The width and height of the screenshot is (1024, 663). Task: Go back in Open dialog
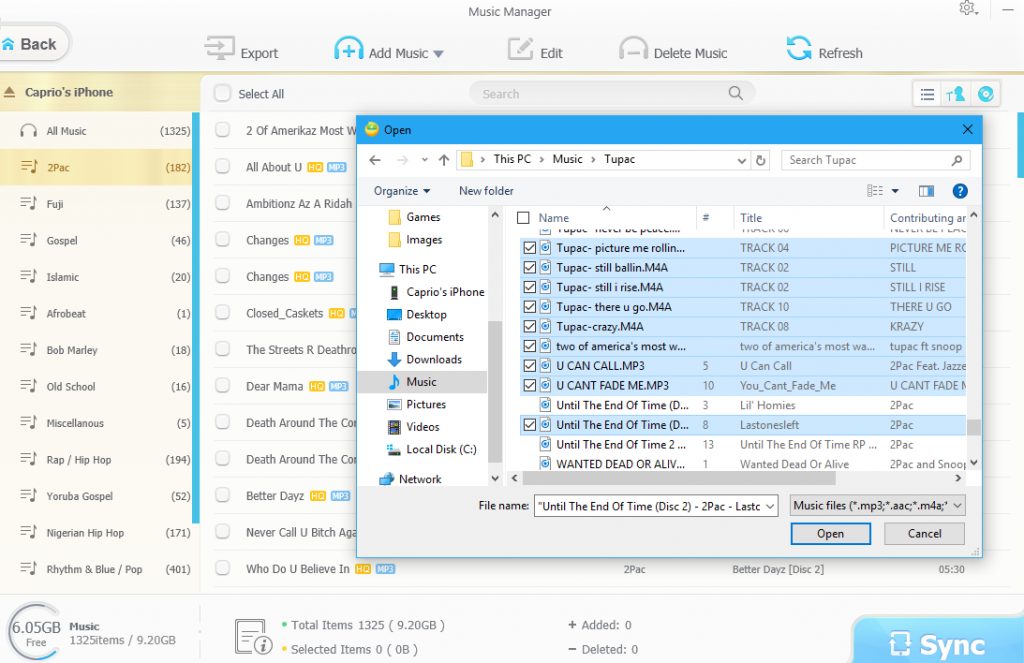click(375, 160)
